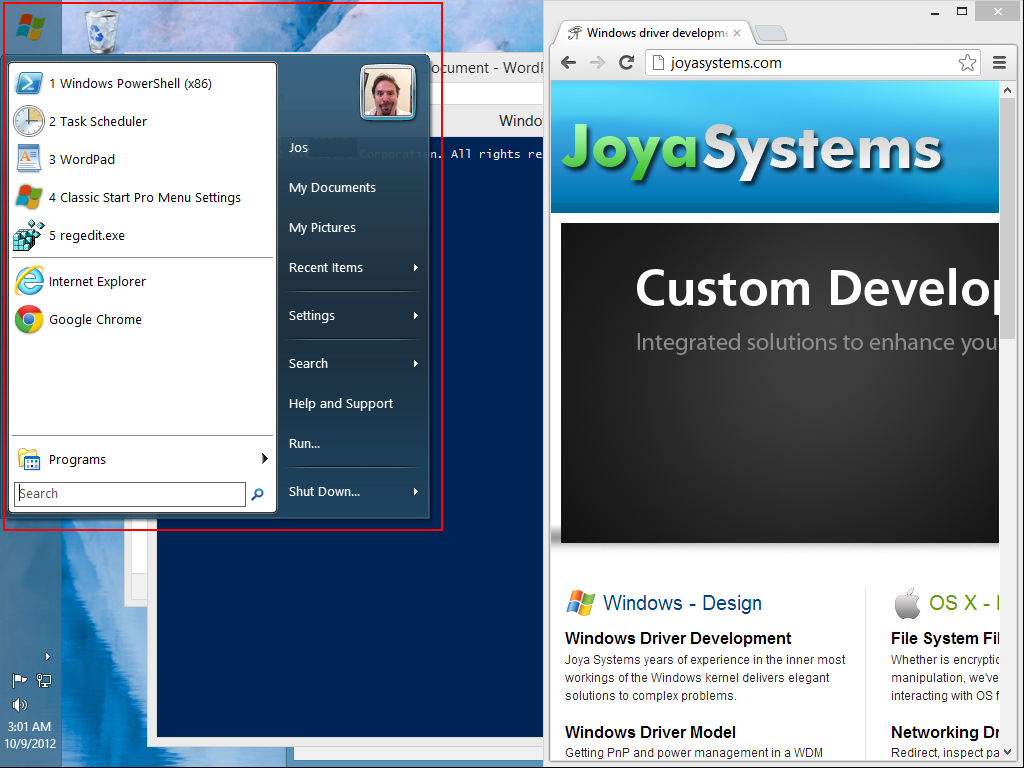The image size is (1024, 768).
Task: Click the user account picture thumbnail
Action: click(x=388, y=92)
